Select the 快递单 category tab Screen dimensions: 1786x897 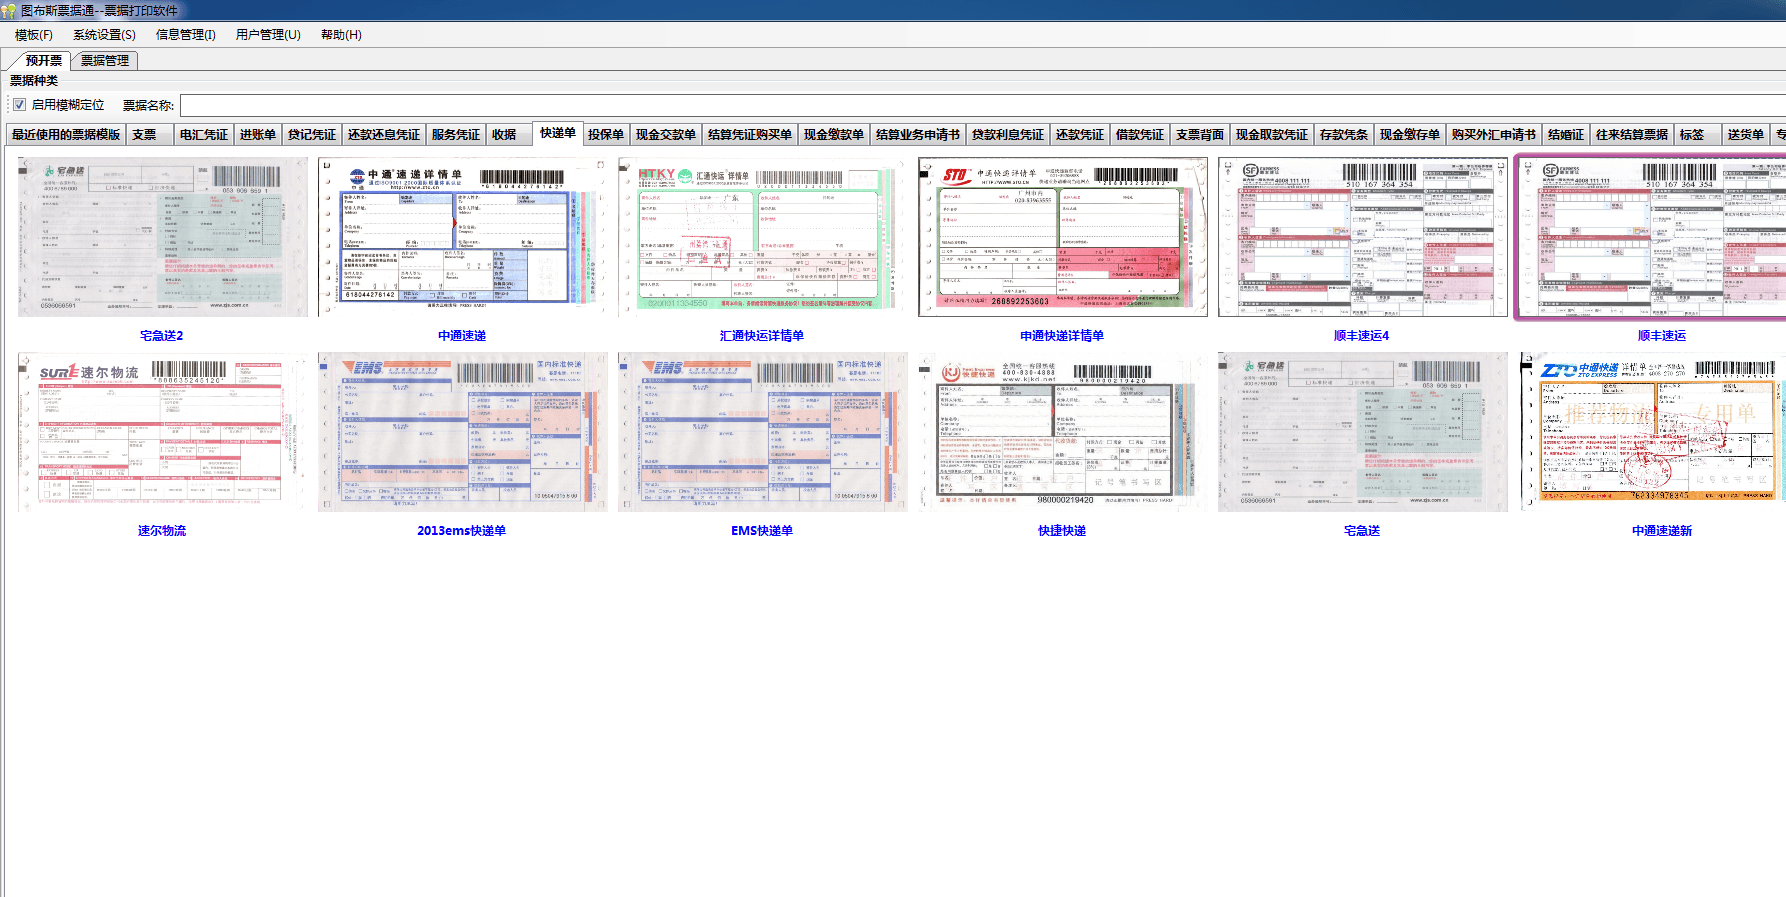(x=558, y=133)
